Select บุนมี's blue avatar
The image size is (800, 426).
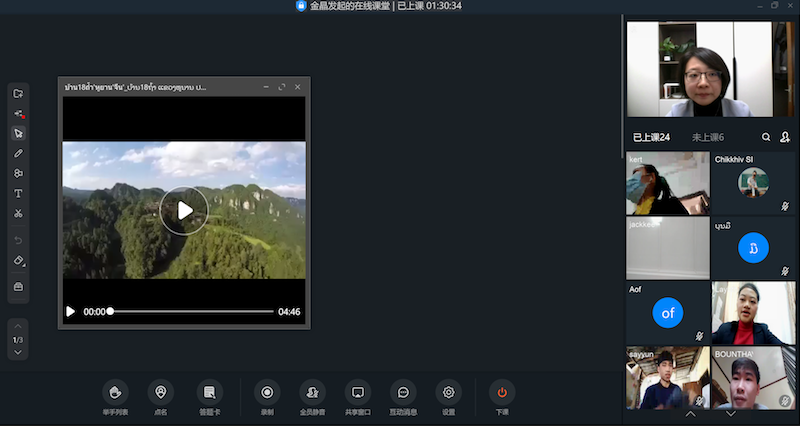click(x=753, y=247)
